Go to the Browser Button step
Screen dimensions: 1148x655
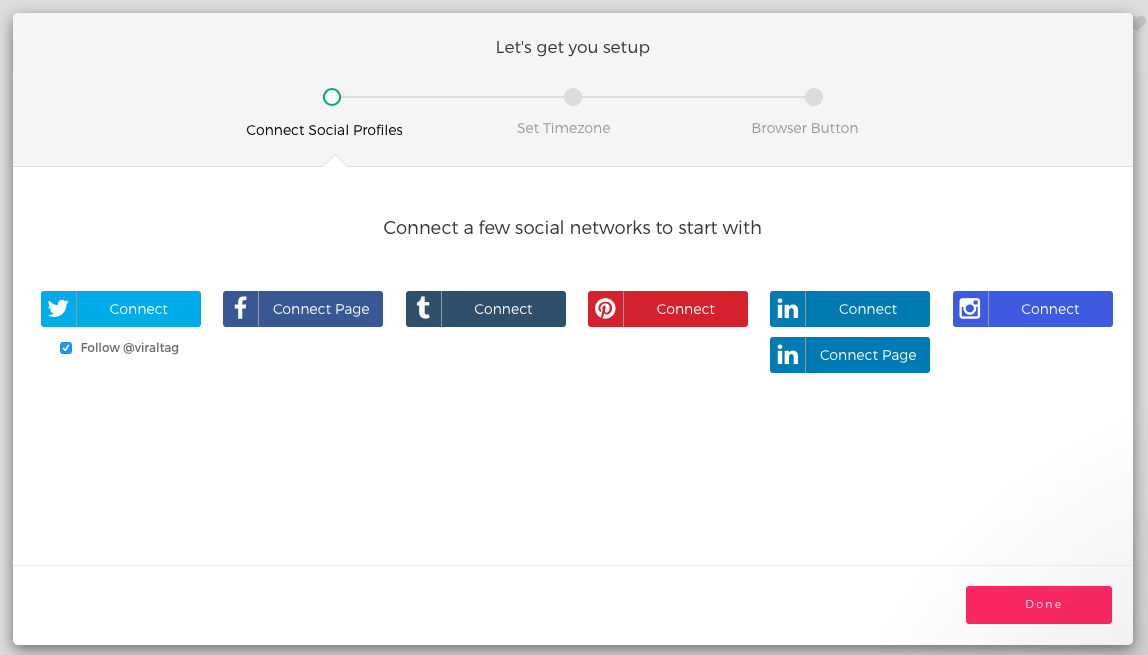(805, 128)
